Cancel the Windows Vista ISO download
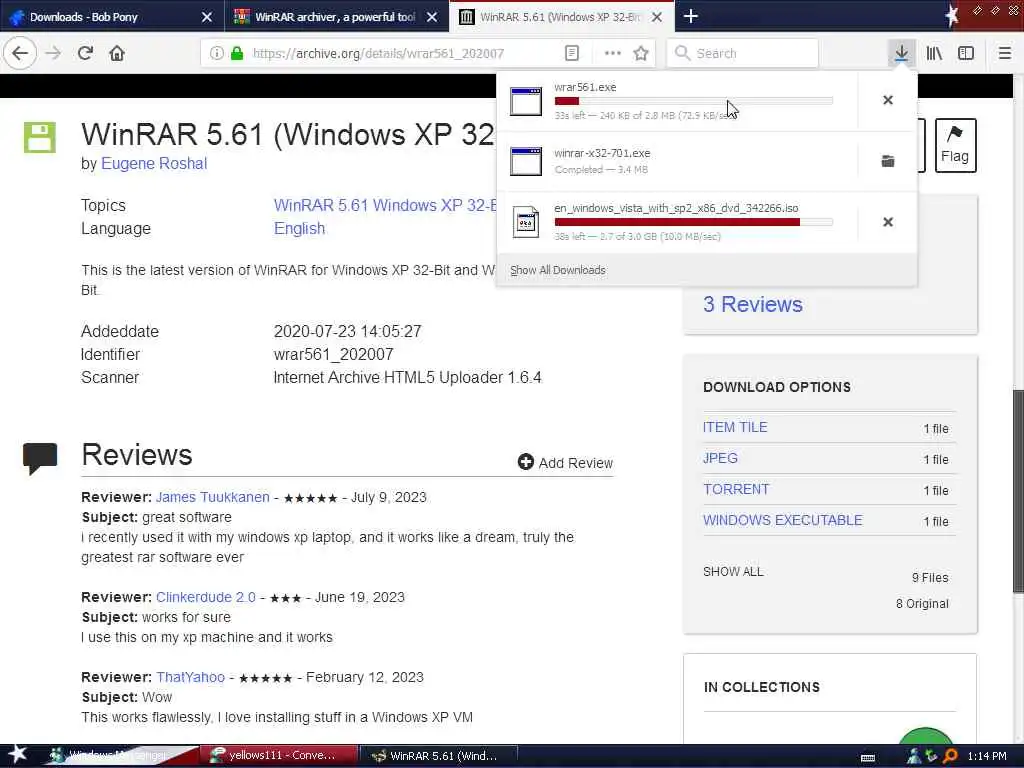 pyautogui.click(x=888, y=222)
